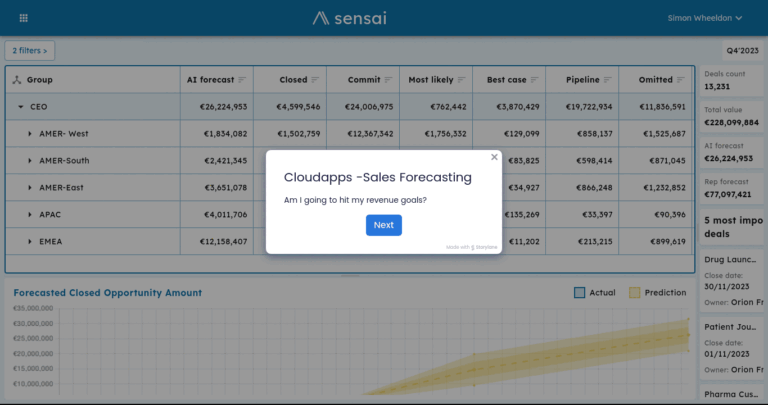Sort by Pipeline column icon
Image resolution: width=768 pixels, height=405 pixels.
coord(607,80)
